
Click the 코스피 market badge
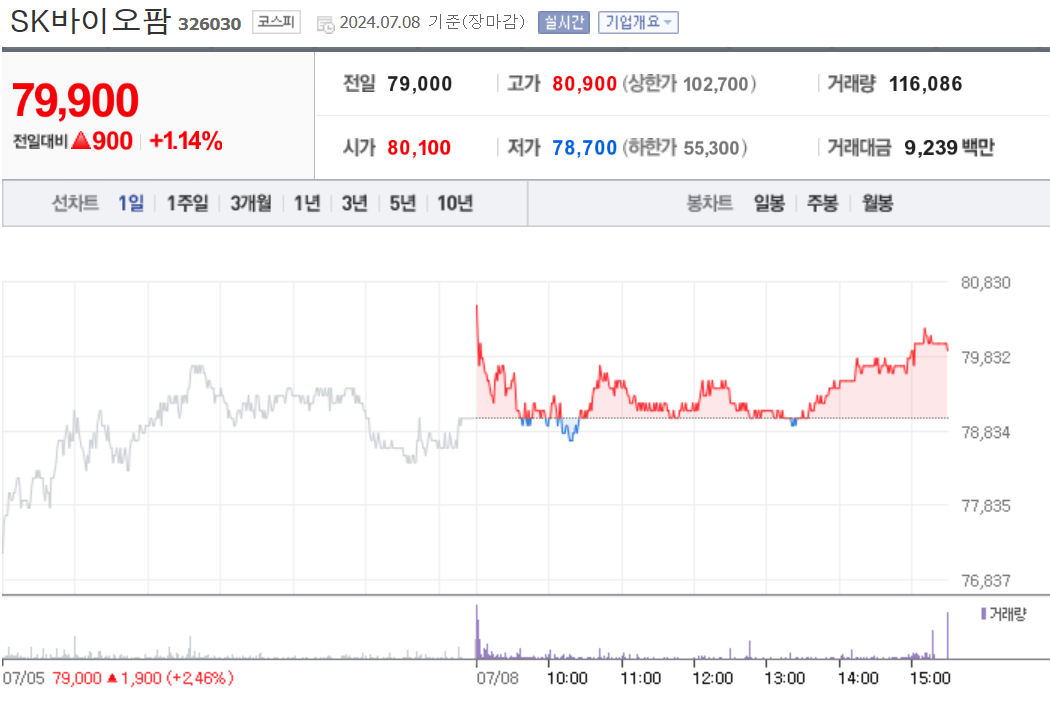pos(276,22)
